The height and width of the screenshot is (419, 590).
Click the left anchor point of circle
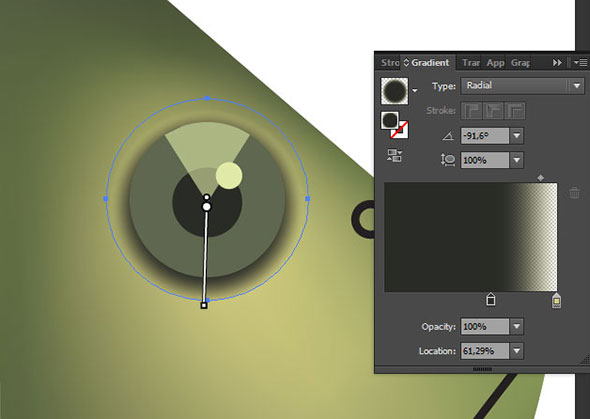[106, 198]
